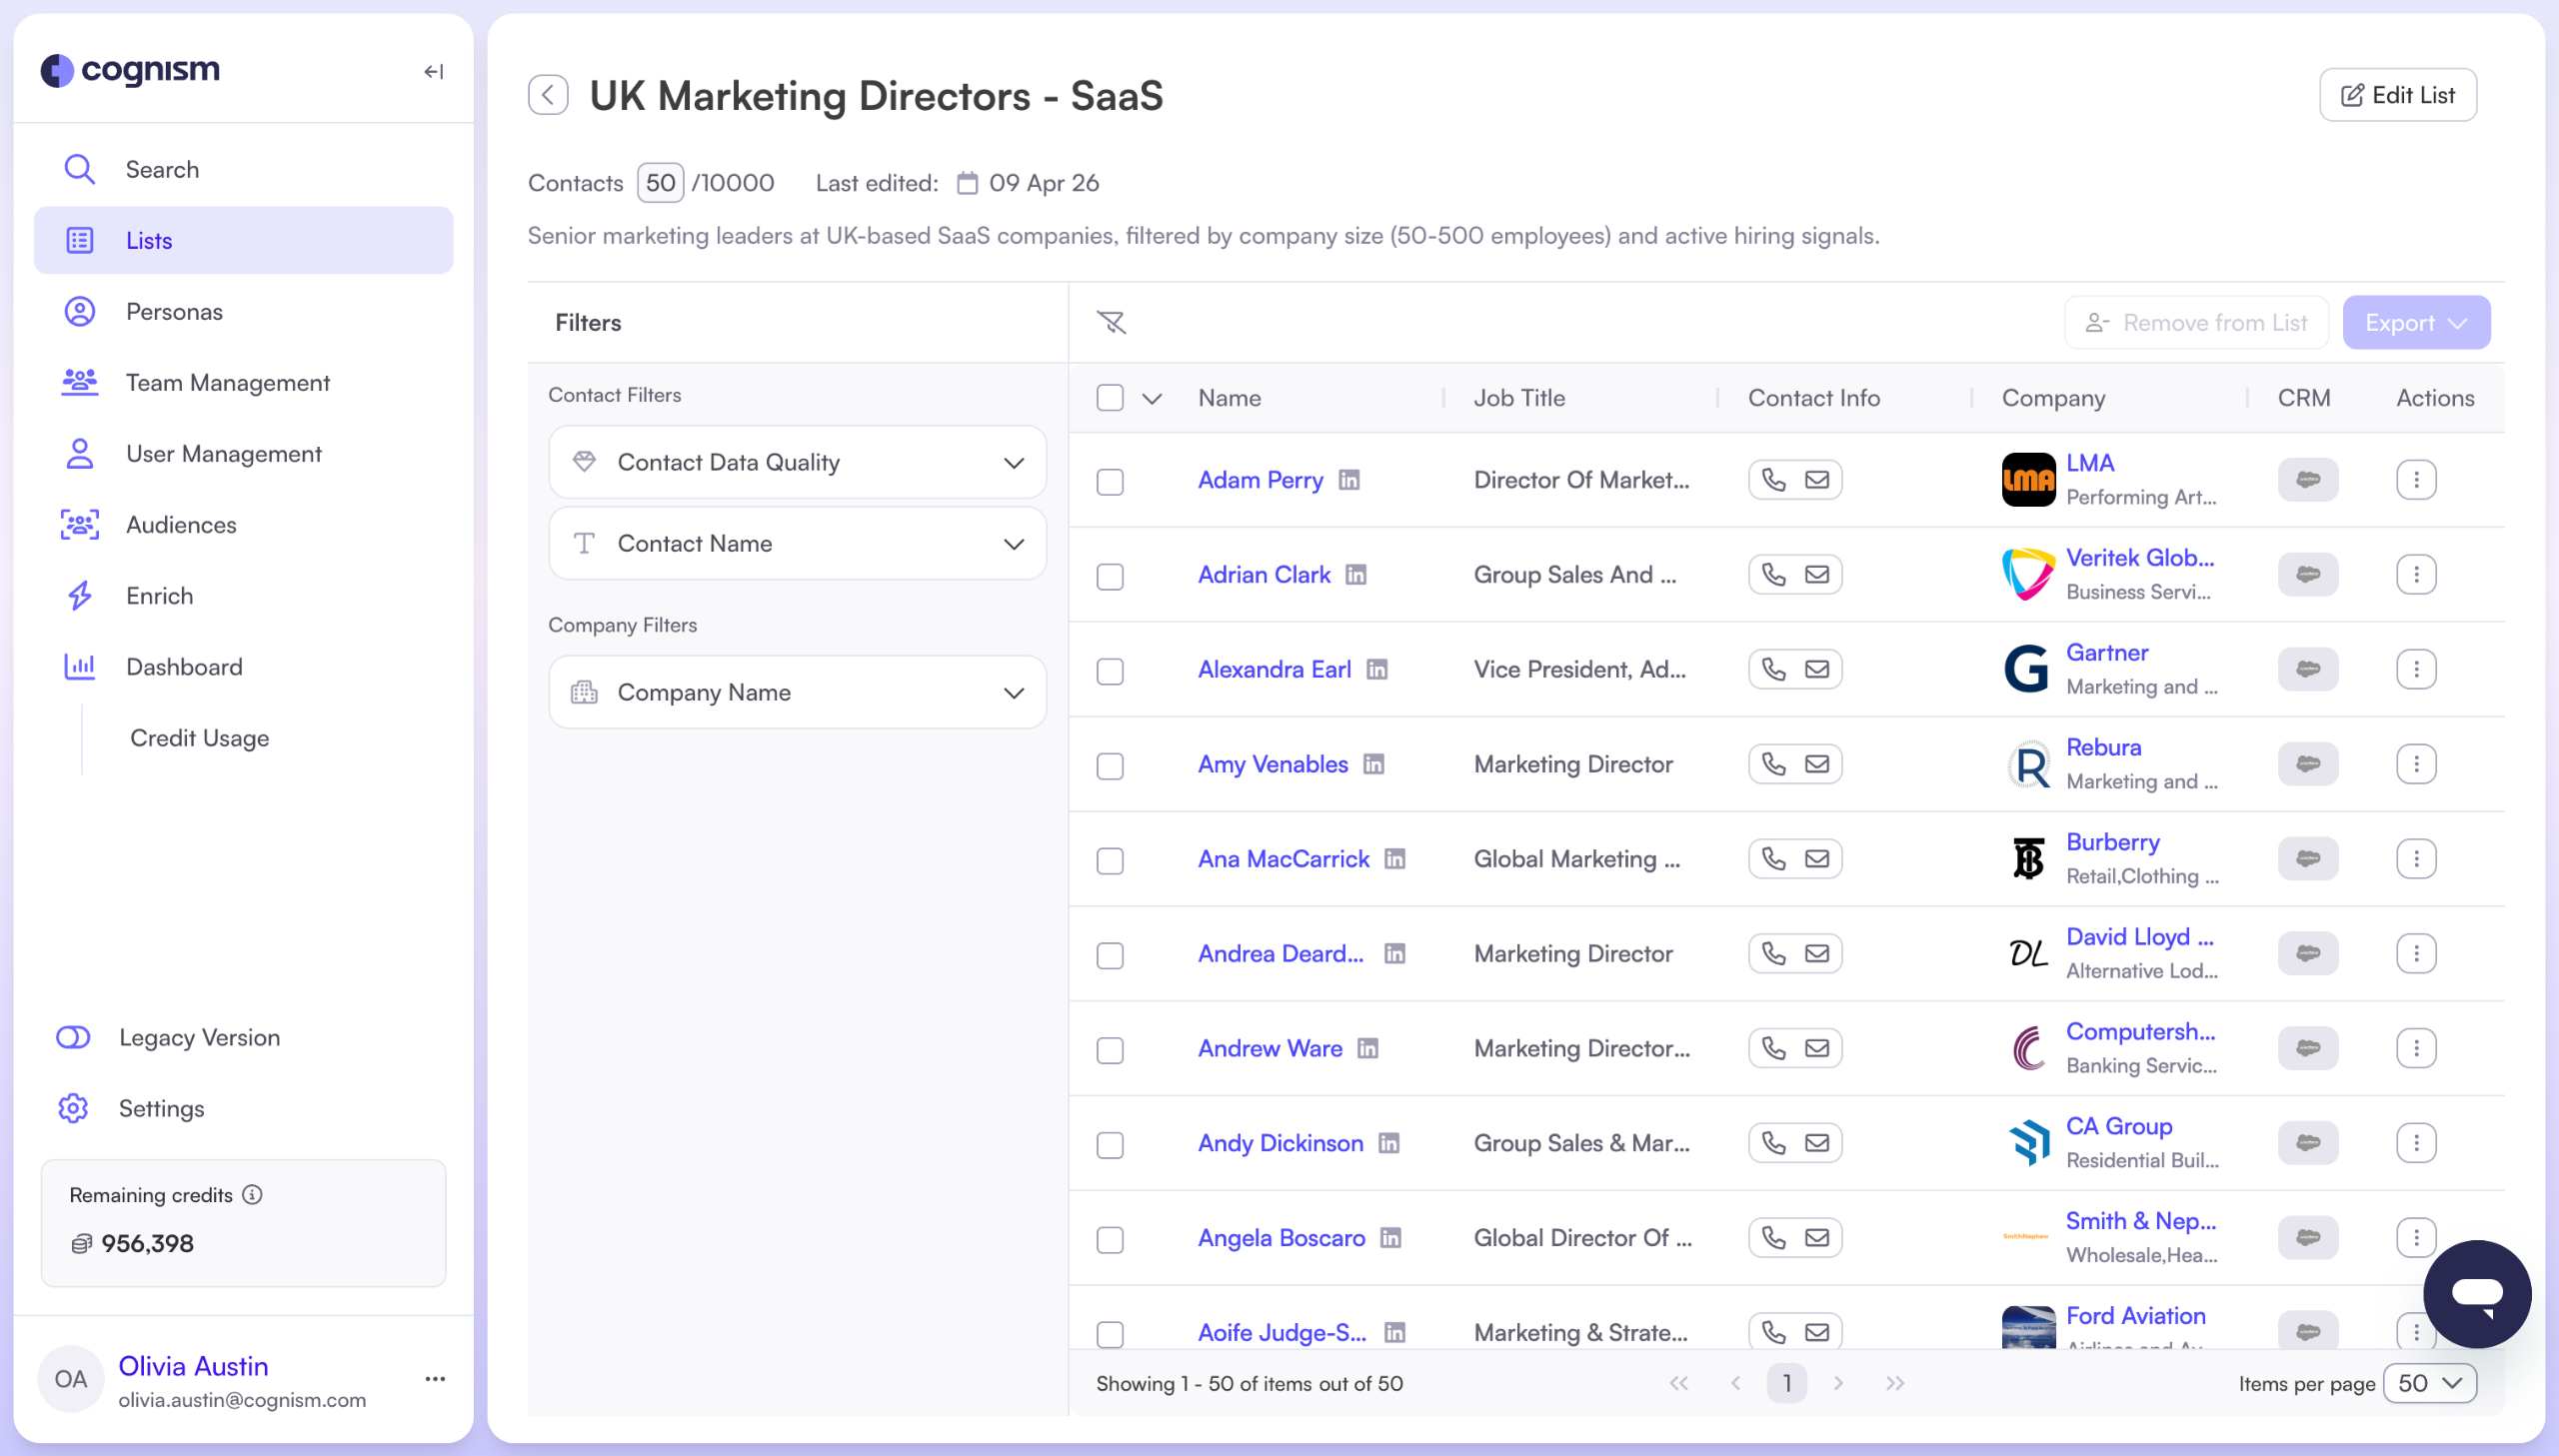
Task: Edit the Contacts count input field
Action: pyautogui.click(x=660, y=182)
